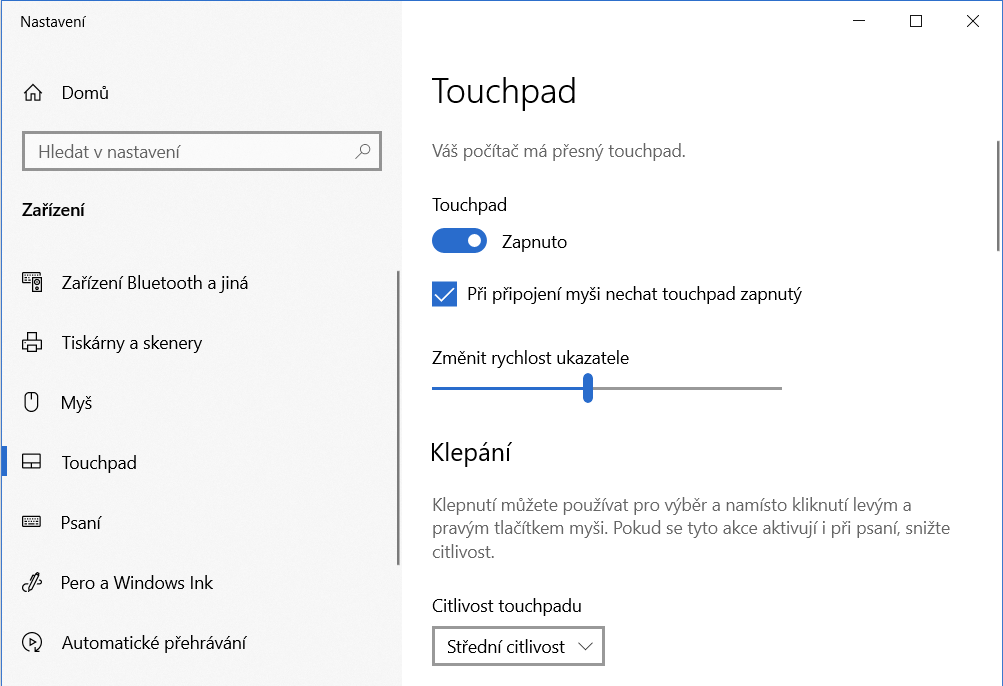Open Automatické přehrávání settings
The height and width of the screenshot is (686, 1003).
(x=200, y=642)
